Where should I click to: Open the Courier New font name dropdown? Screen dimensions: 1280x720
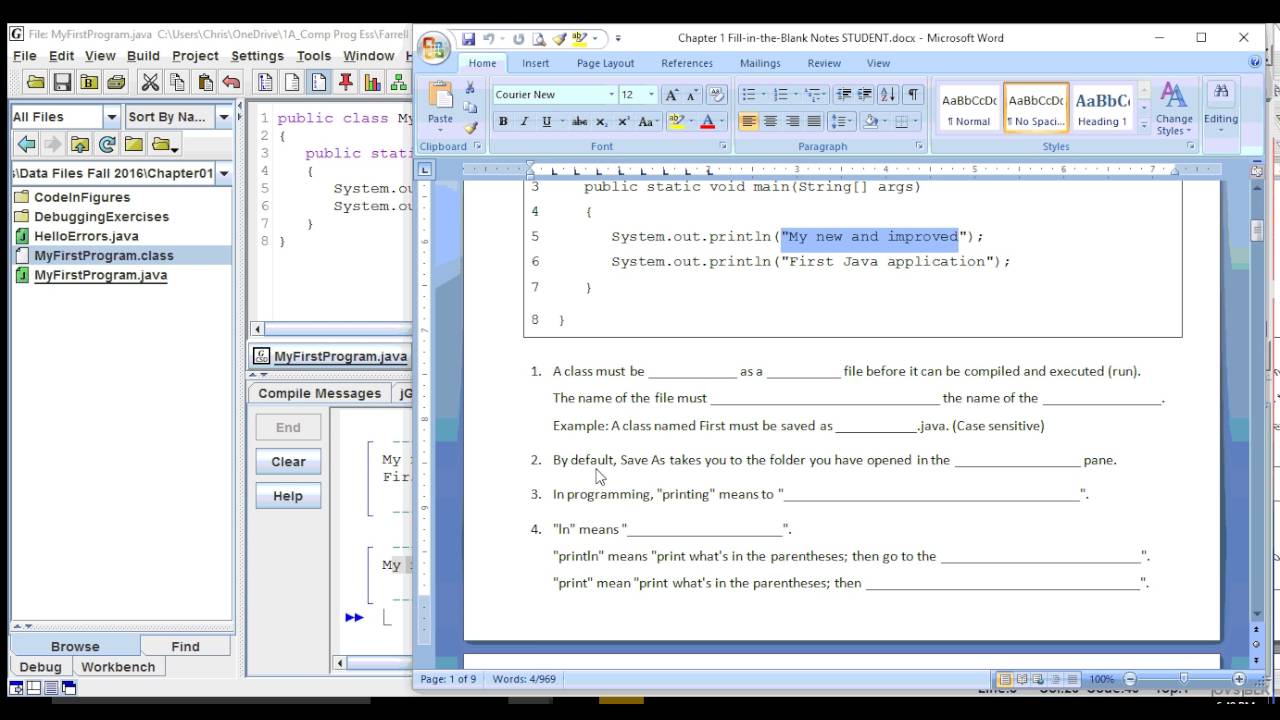click(x=611, y=95)
